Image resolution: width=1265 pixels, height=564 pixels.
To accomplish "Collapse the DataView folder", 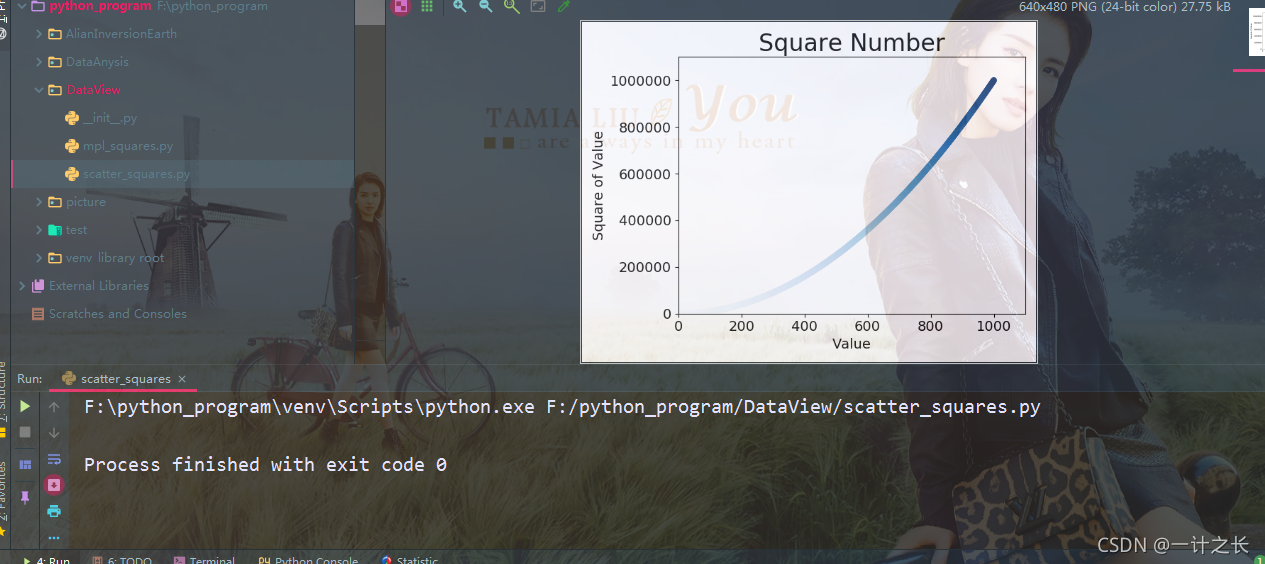I will point(39,90).
